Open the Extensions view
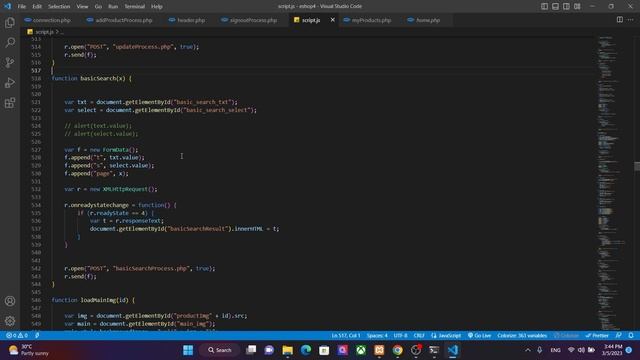 click(10, 102)
